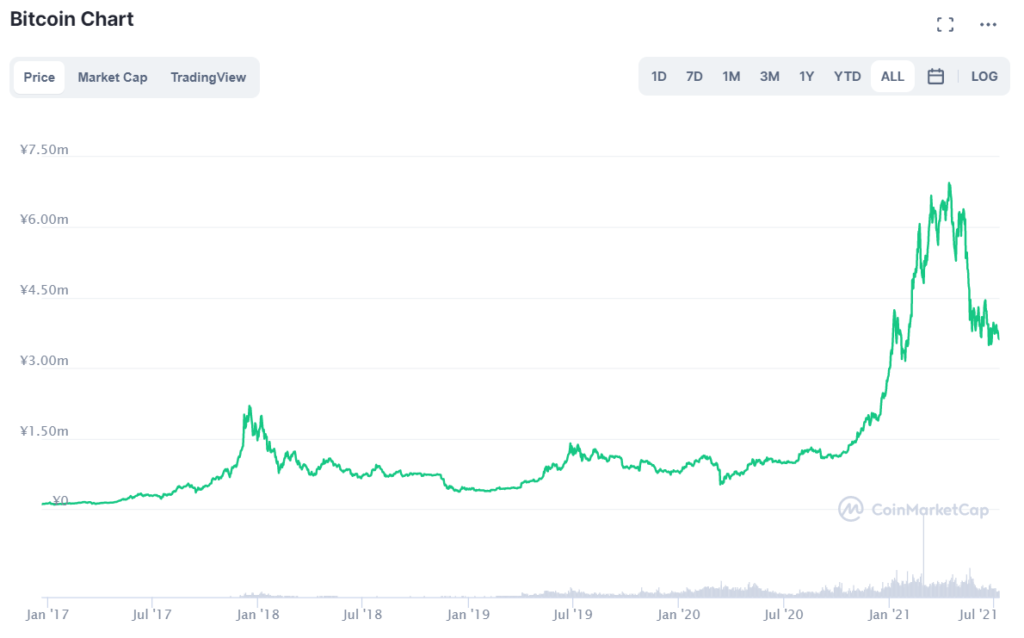Select the ALL time range

tap(892, 76)
